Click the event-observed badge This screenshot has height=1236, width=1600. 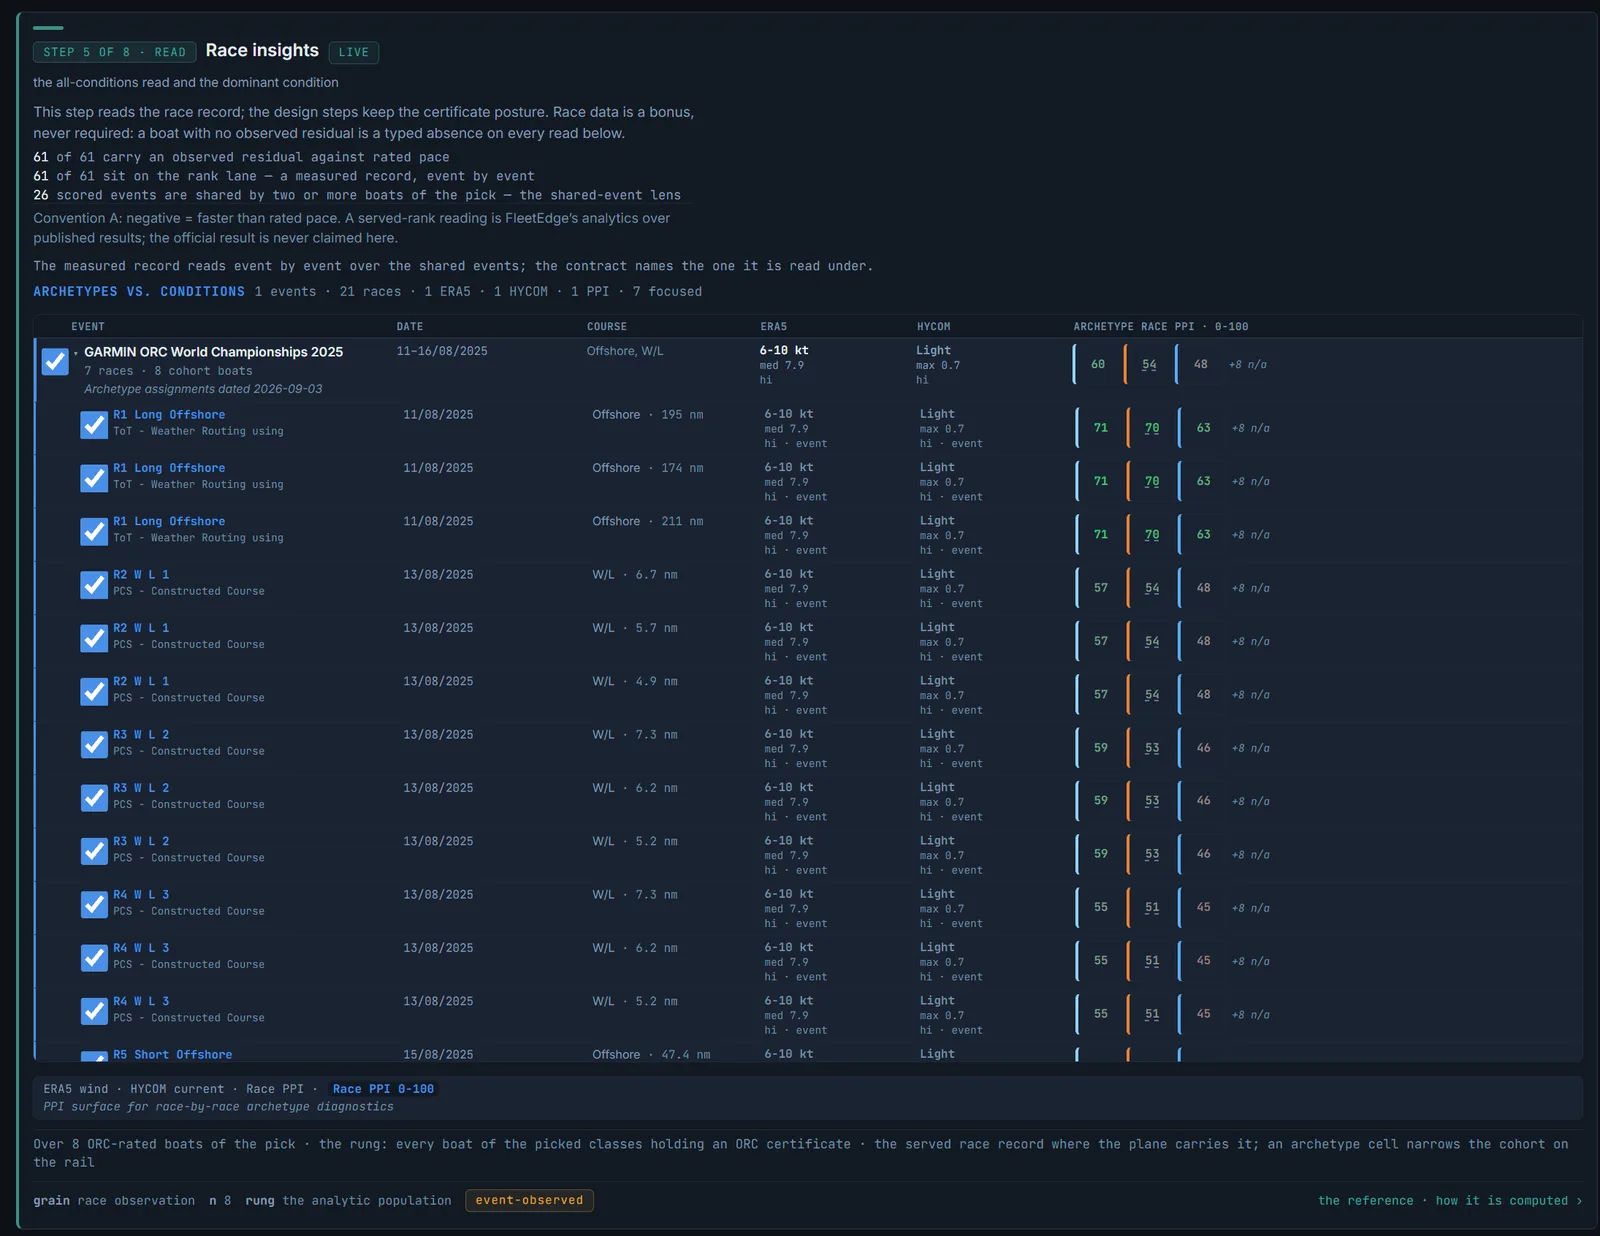(529, 1200)
